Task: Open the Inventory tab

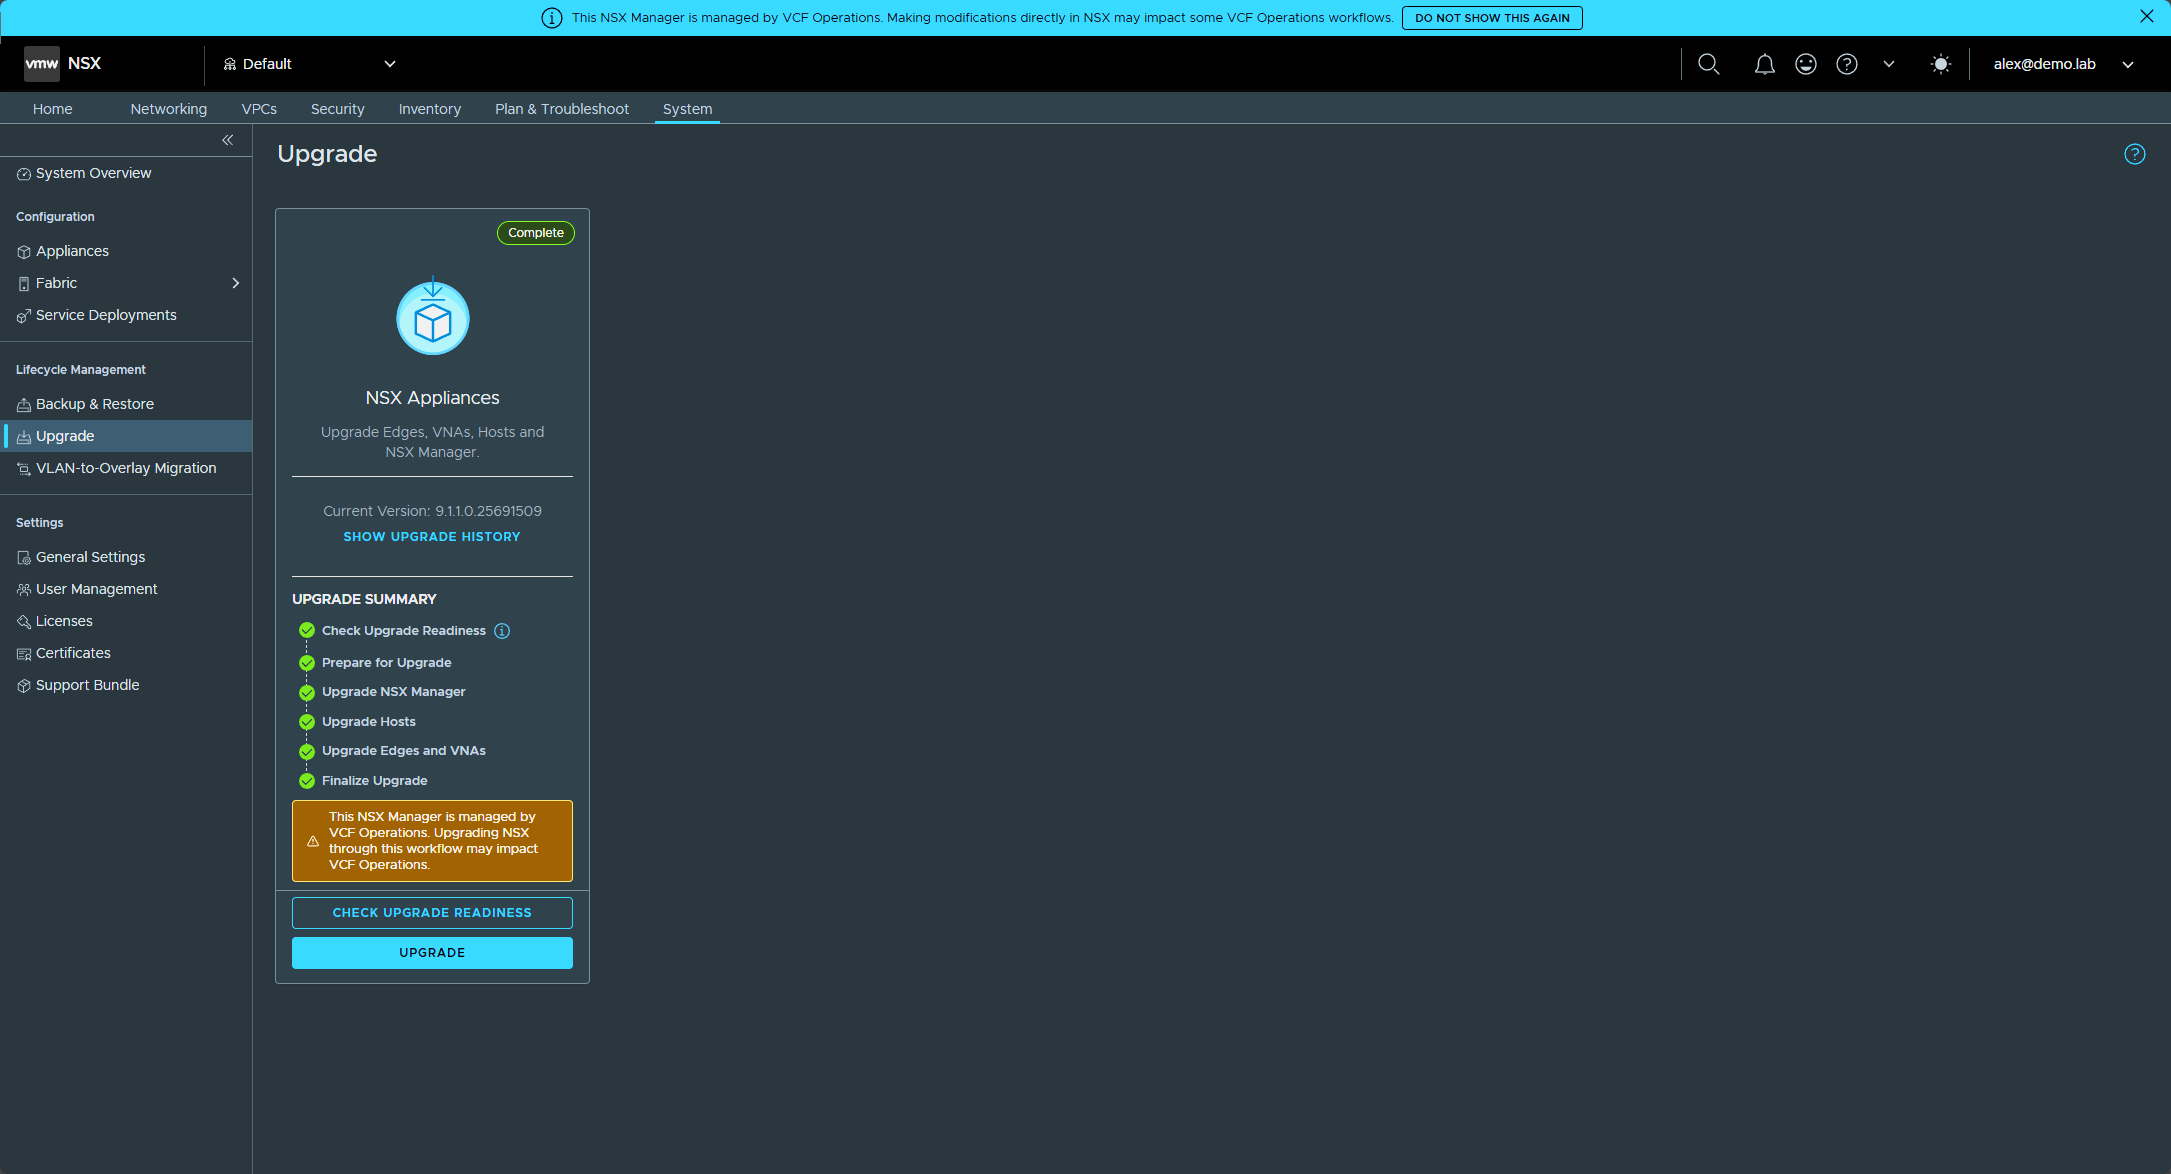Action: click(x=430, y=109)
